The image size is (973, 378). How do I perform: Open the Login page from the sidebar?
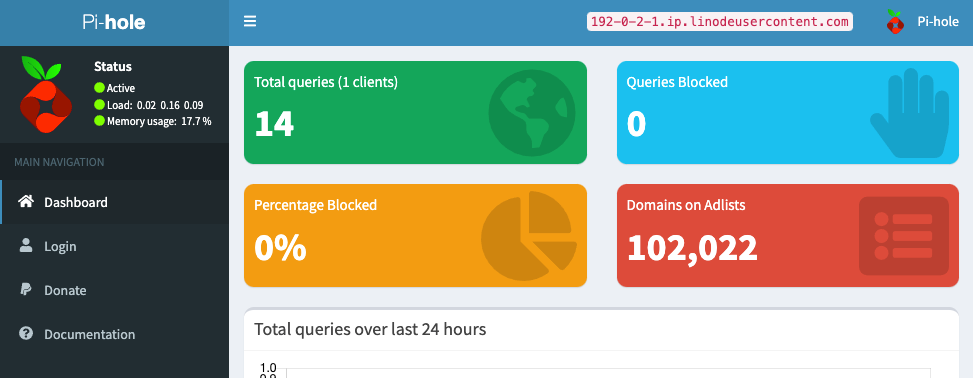coord(114,246)
